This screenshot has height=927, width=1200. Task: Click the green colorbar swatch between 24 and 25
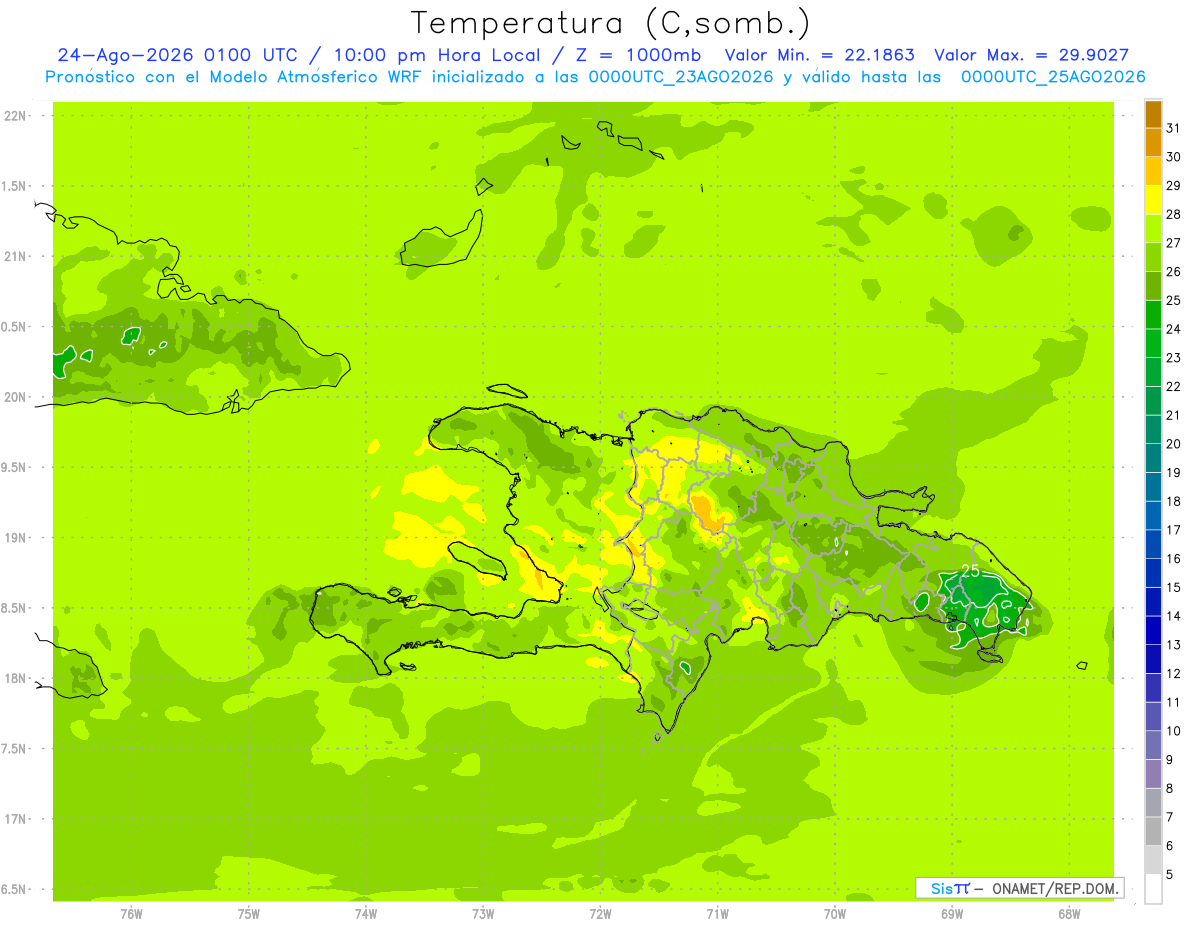pyautogui.click(x=1153, y=315)
